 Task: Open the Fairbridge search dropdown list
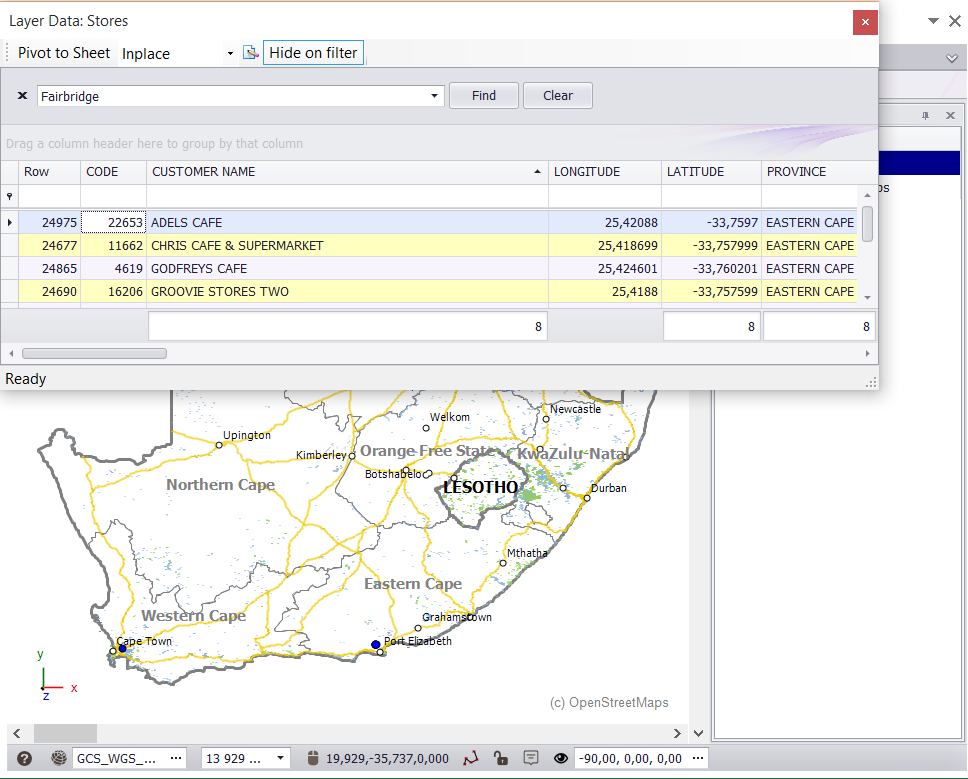433,95
